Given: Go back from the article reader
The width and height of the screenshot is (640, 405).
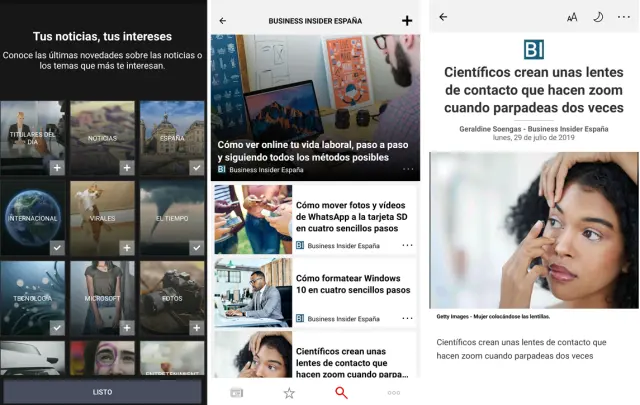Looking at the screenshot, I should 443,17.
